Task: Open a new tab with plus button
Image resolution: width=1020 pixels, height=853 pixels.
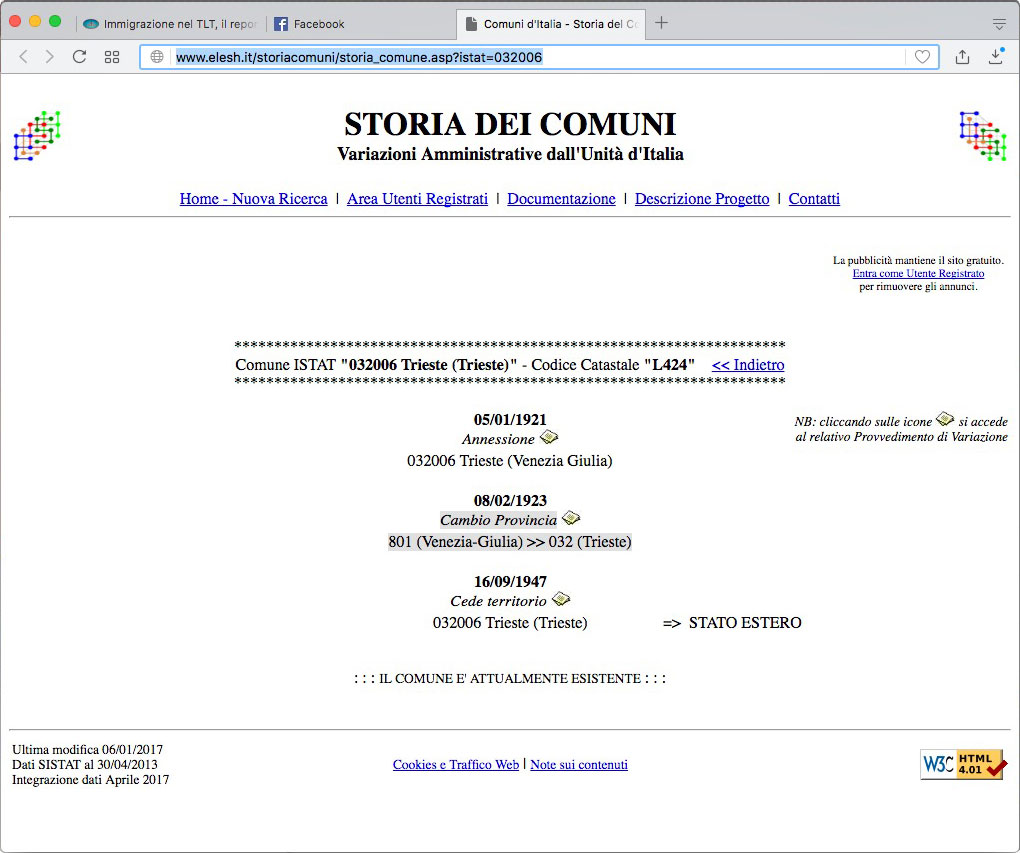Action: [x=661, y=24]
